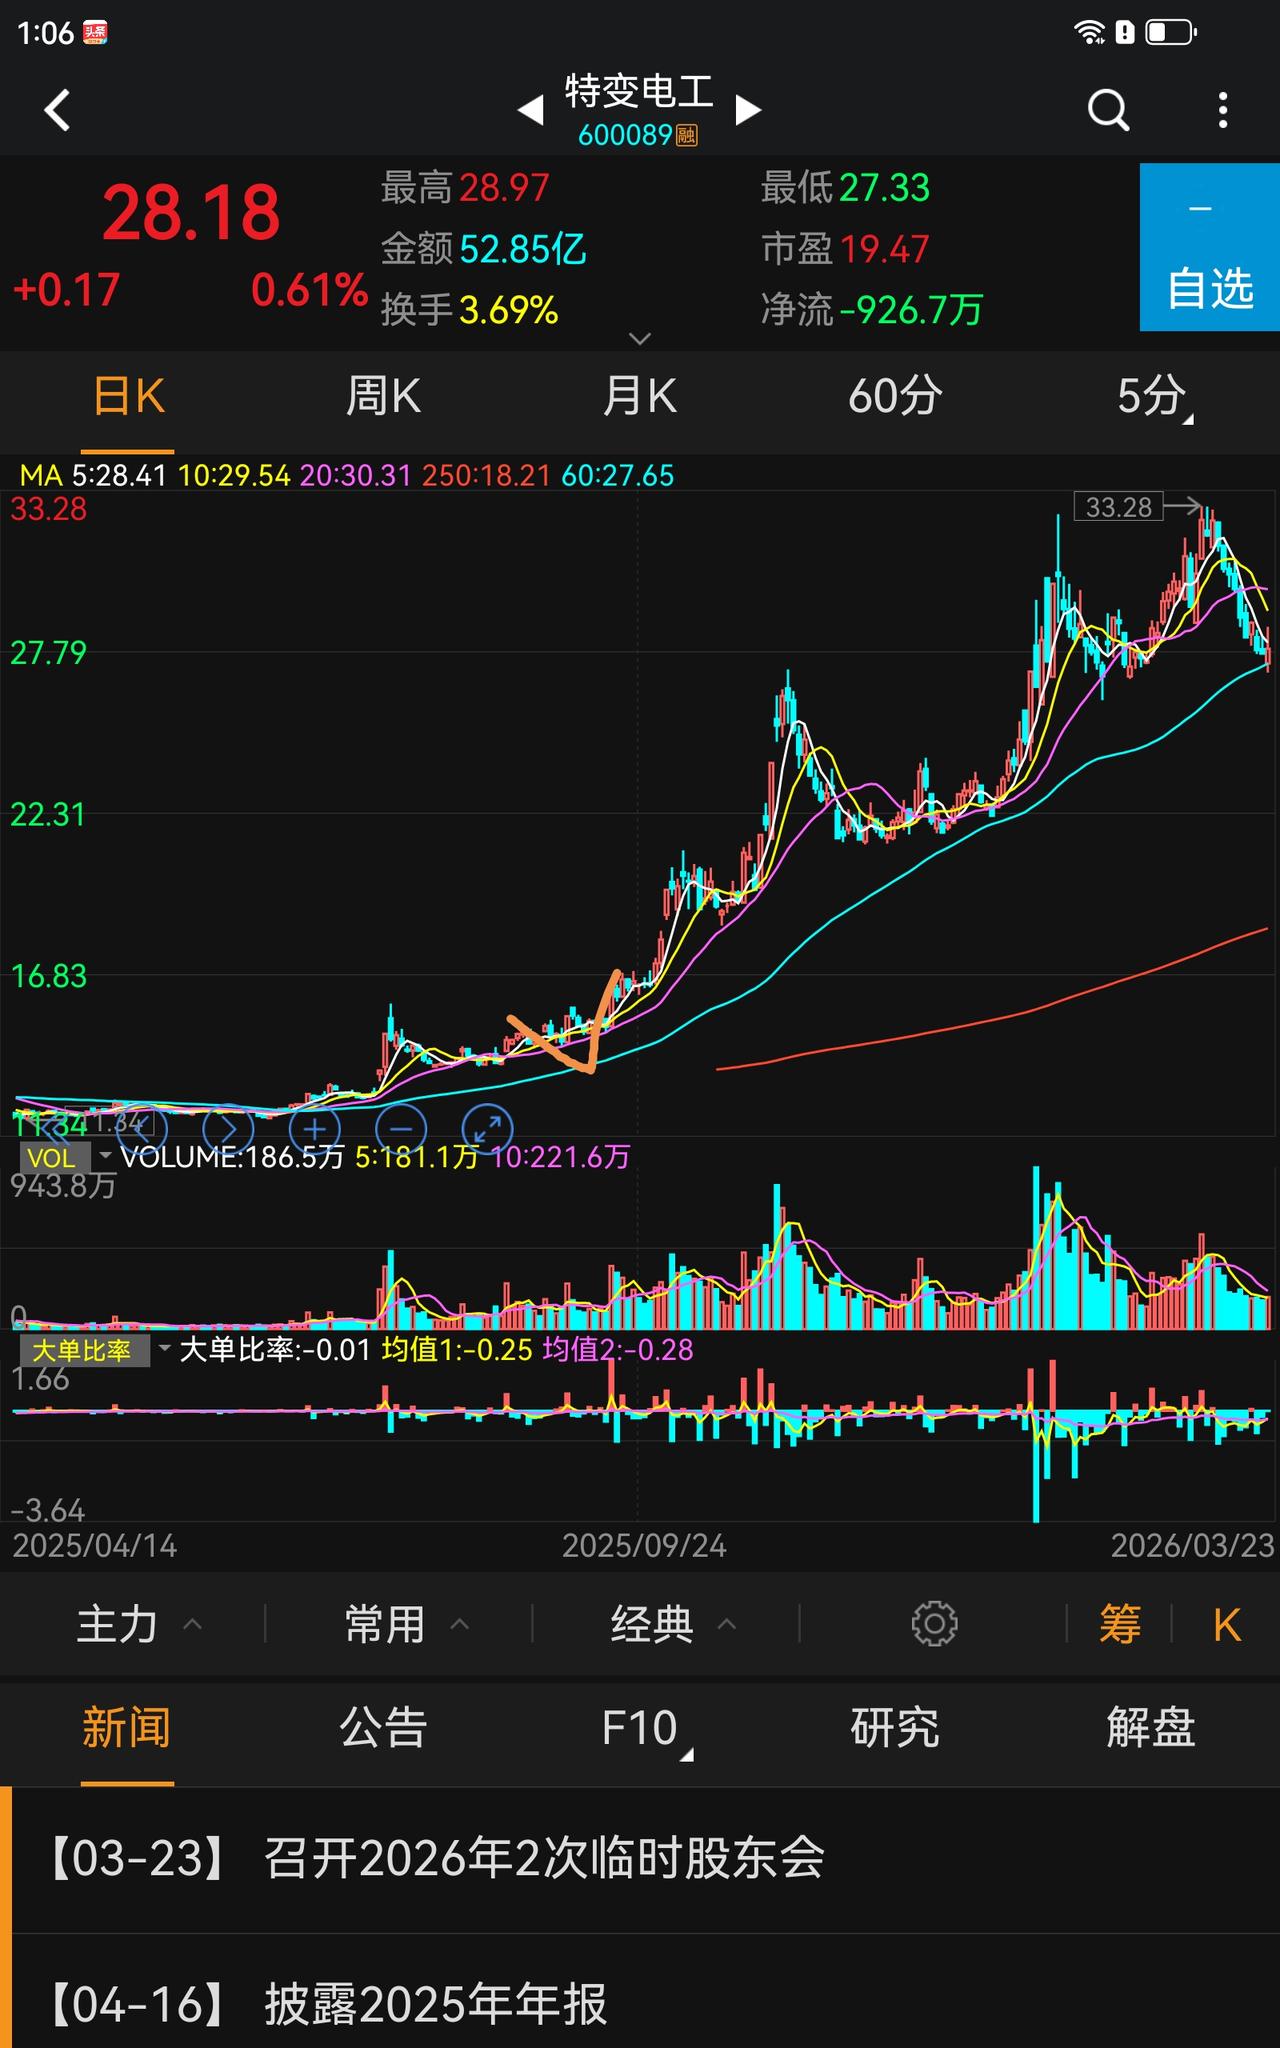Tap the 金额 52.85亿 value
This screenshot has width=1280, height=2048.
pyautogui.click(x=523, y=249)
